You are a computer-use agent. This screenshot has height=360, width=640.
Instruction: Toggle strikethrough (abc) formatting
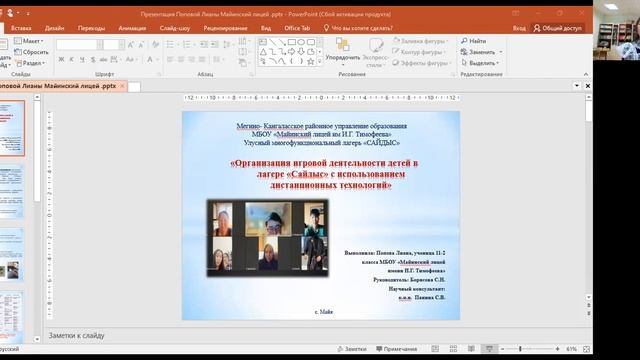coord(103,60)
